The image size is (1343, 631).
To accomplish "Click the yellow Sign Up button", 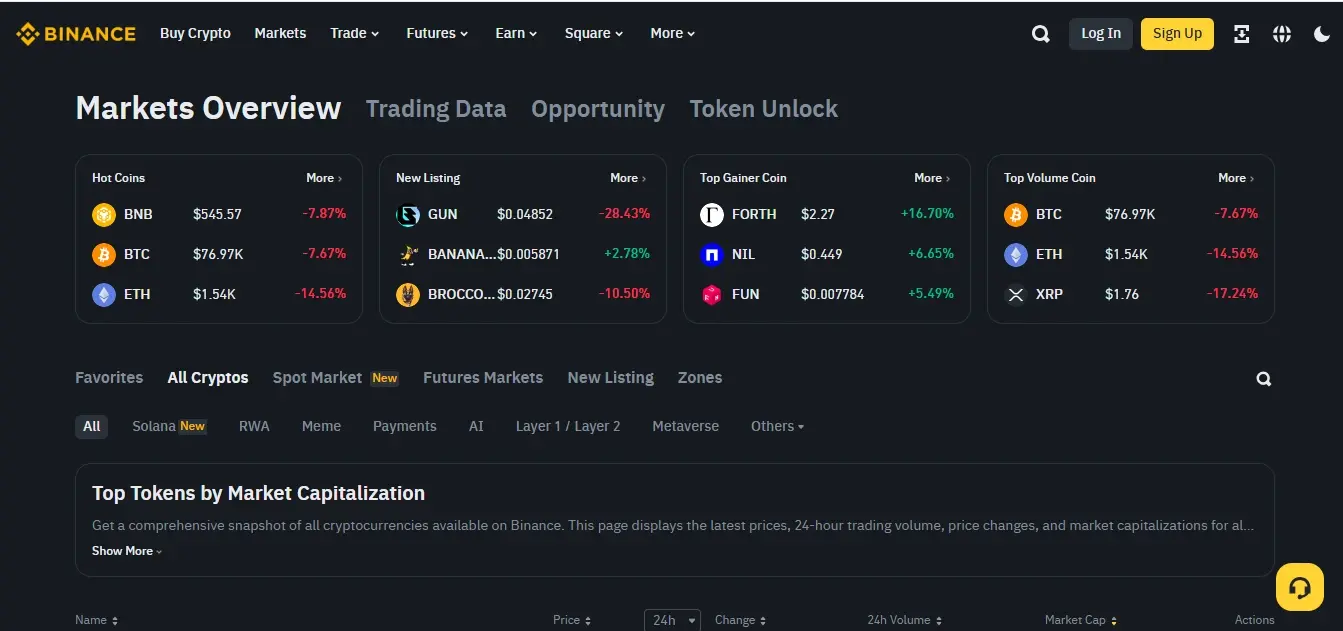I will pos(1177,33).
